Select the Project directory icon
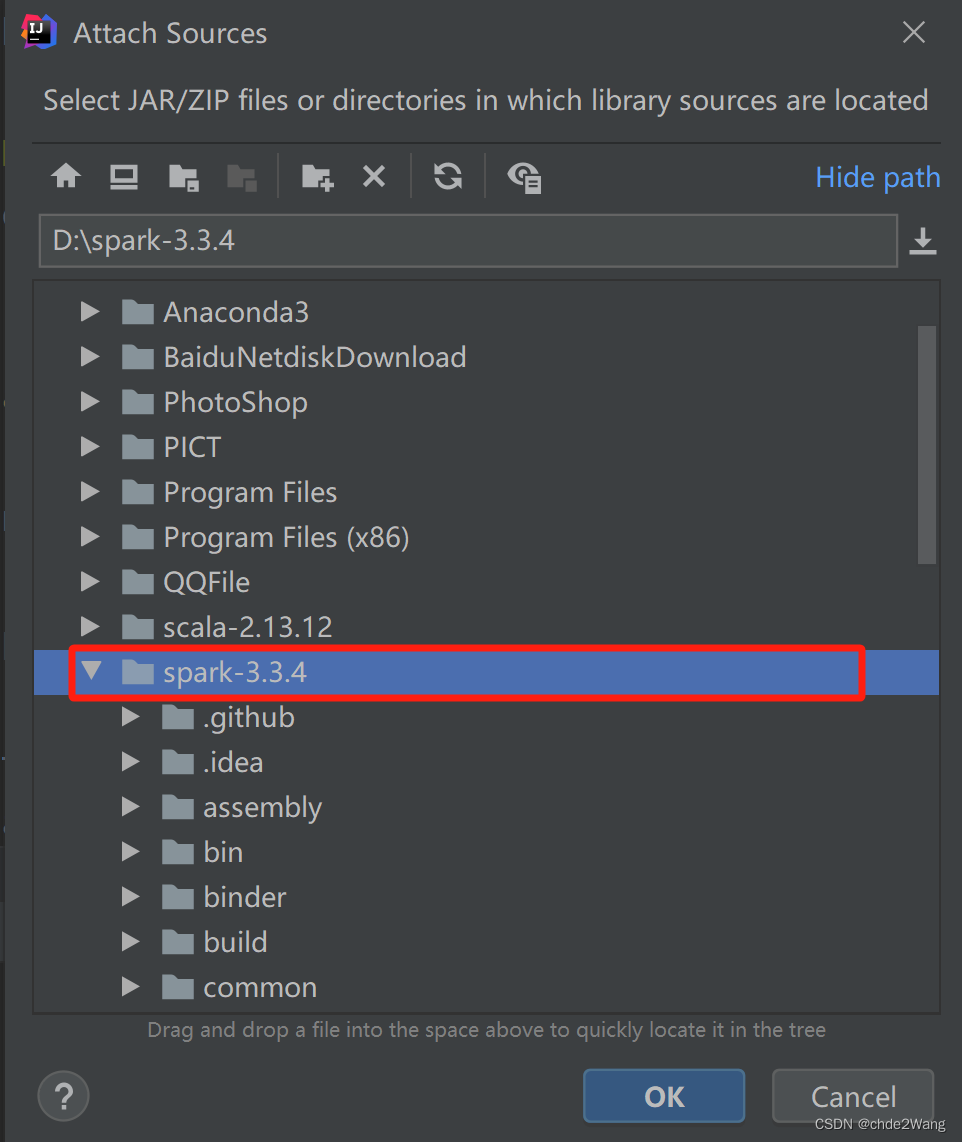This screenshot has height=1142, width=962. coord(184,177)
